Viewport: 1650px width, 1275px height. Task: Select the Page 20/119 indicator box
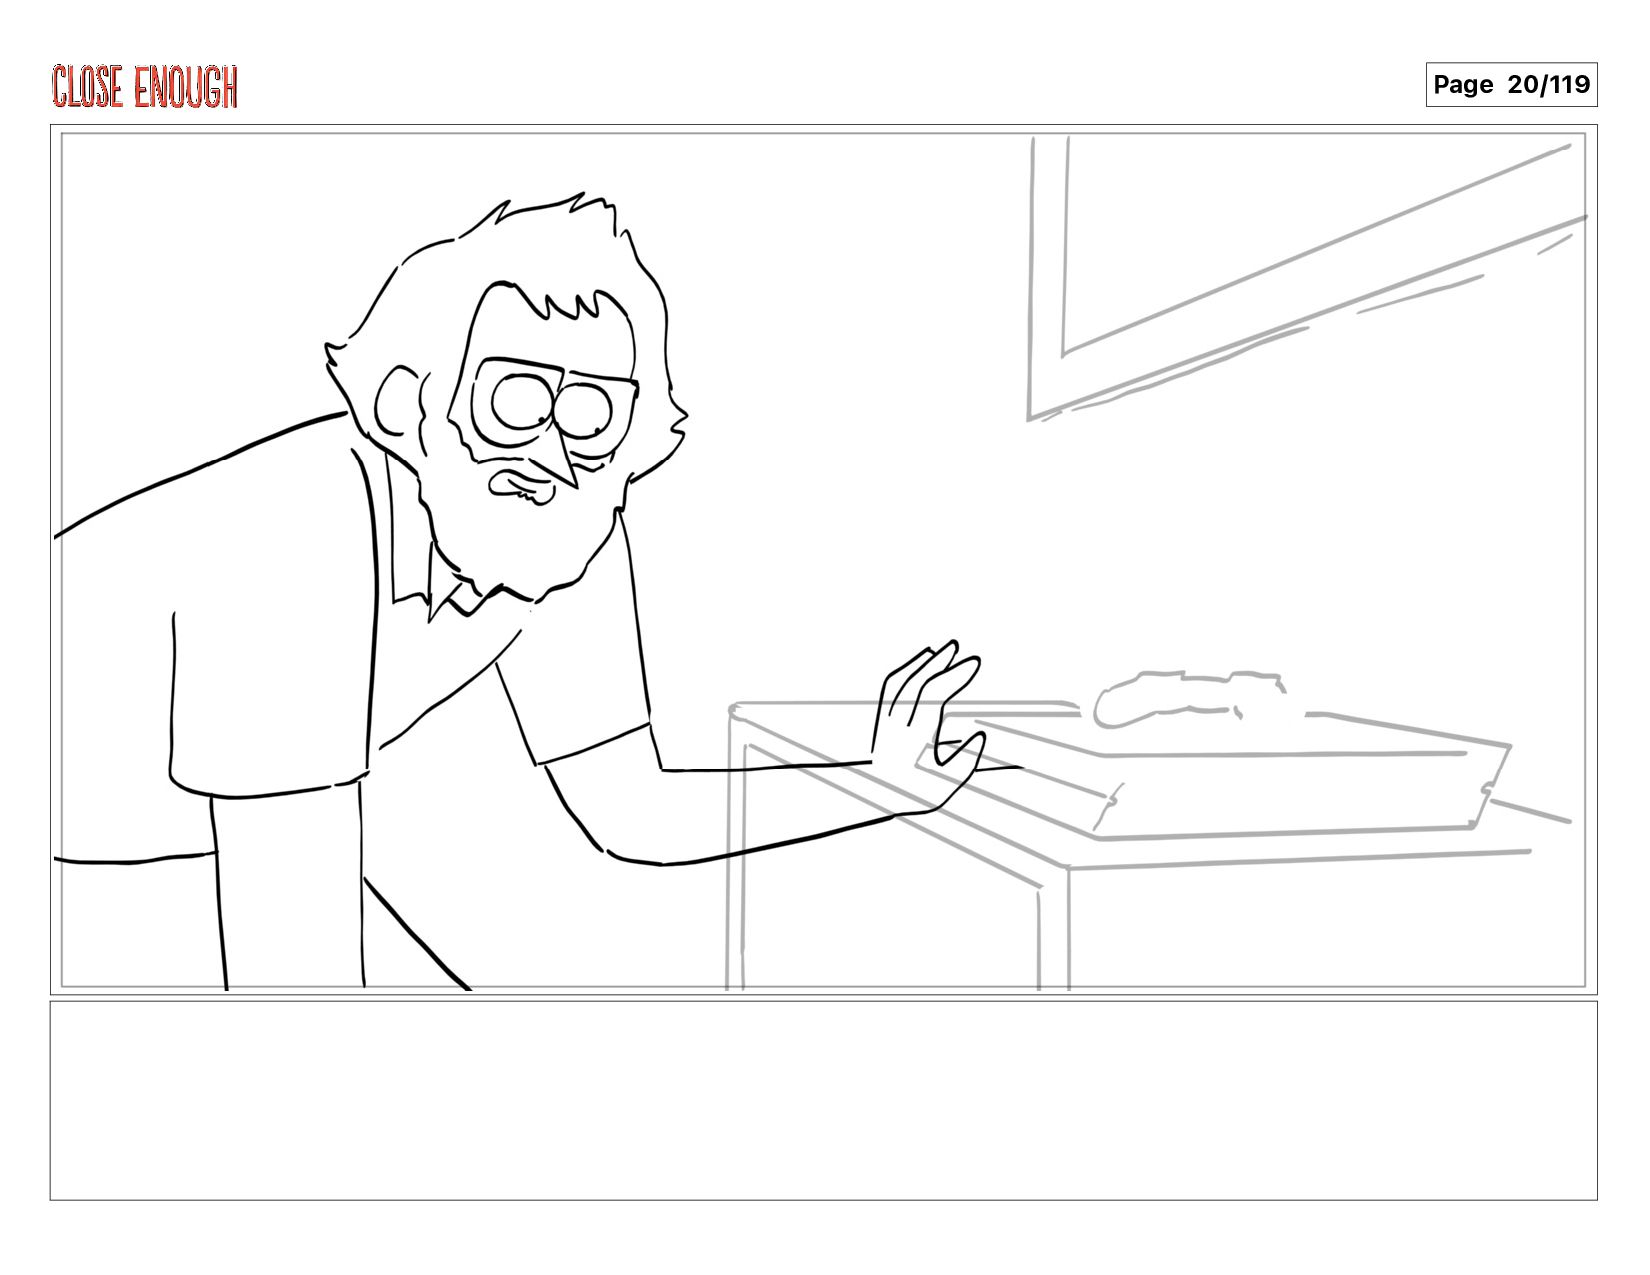pyautogui.click(x=1511, y=85)
